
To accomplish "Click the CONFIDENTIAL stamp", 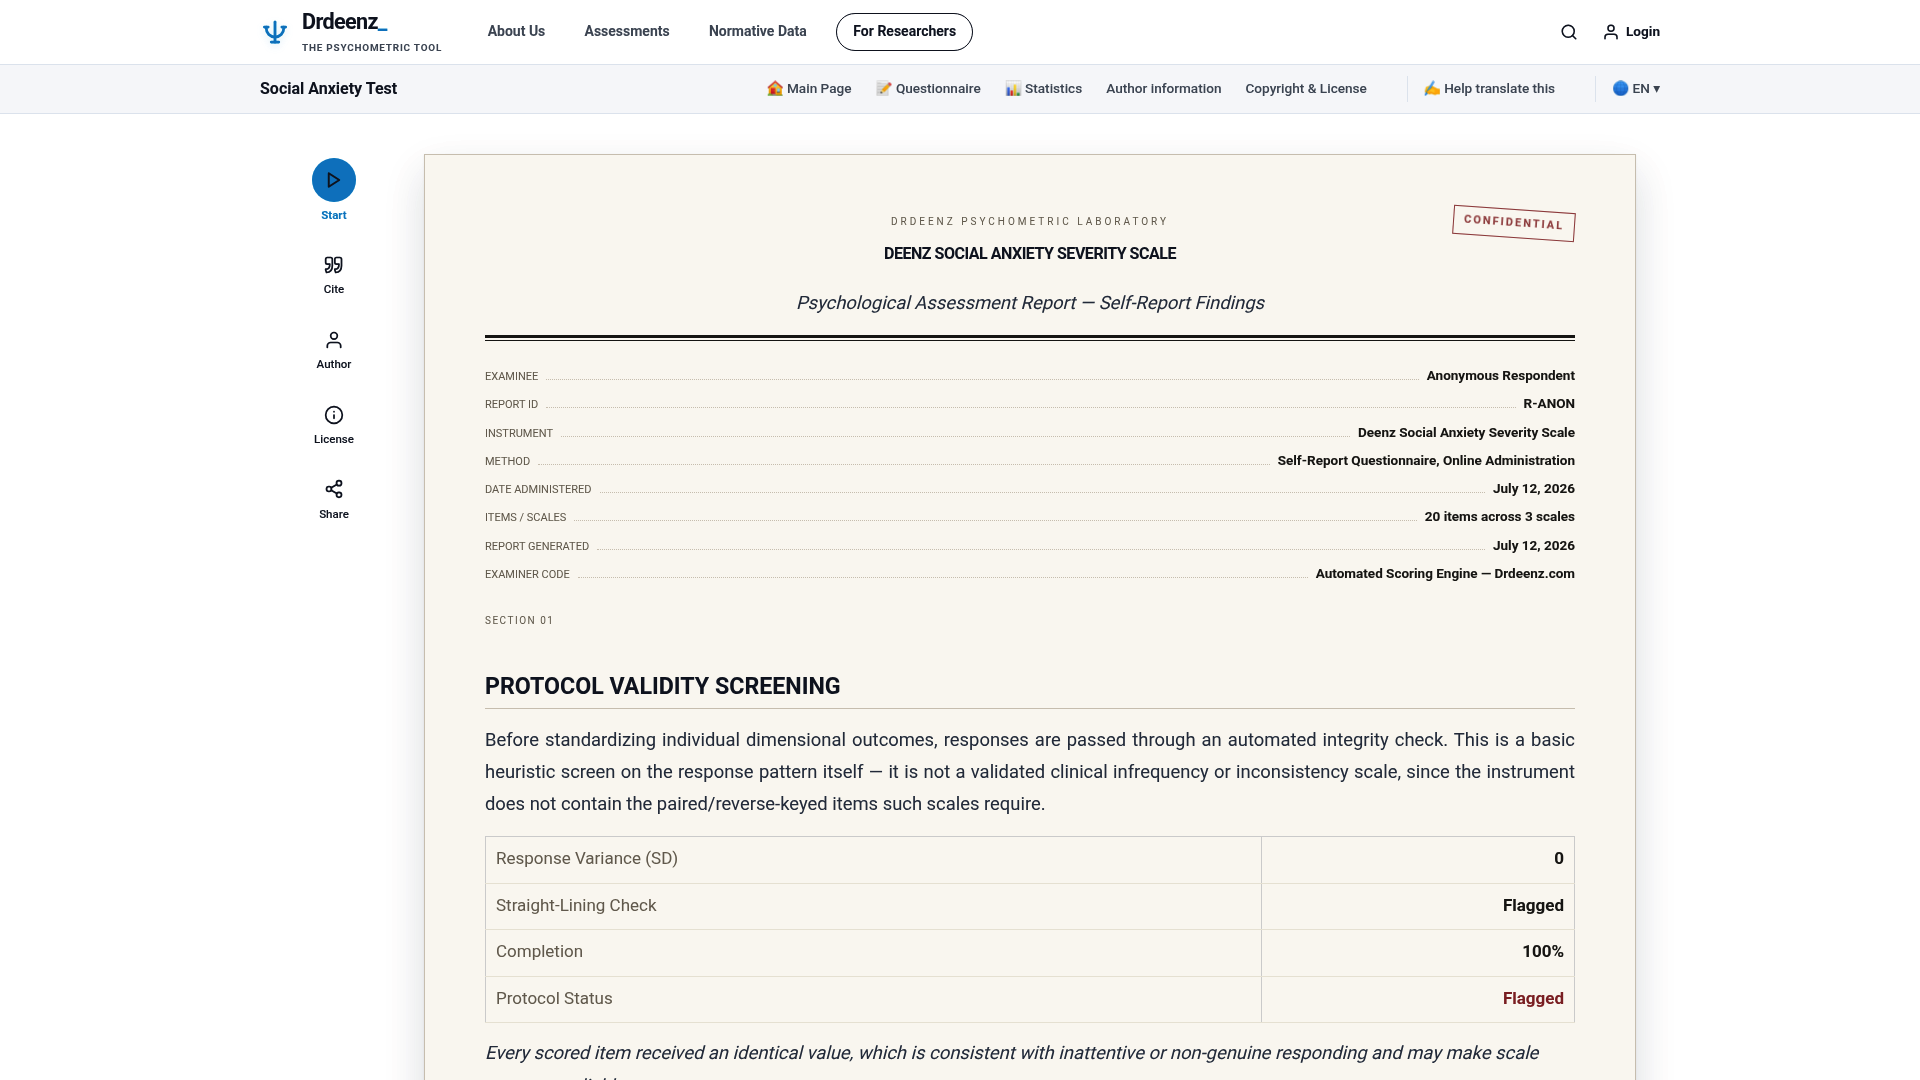I will 1513,222.
